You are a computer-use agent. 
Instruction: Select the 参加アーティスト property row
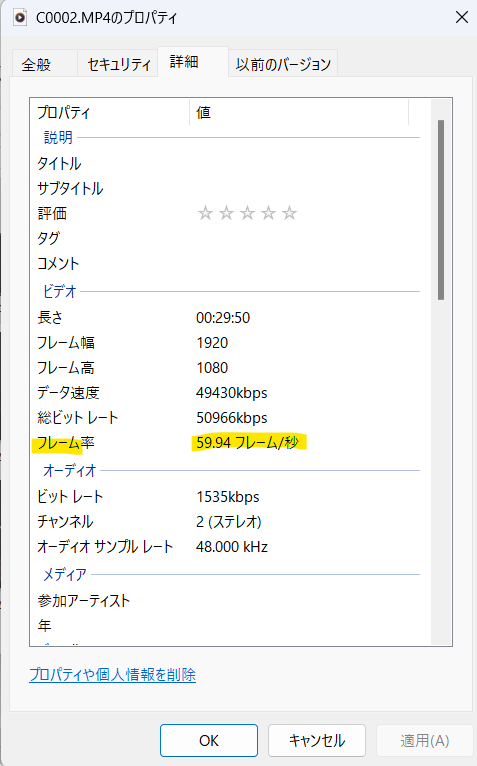230,600
